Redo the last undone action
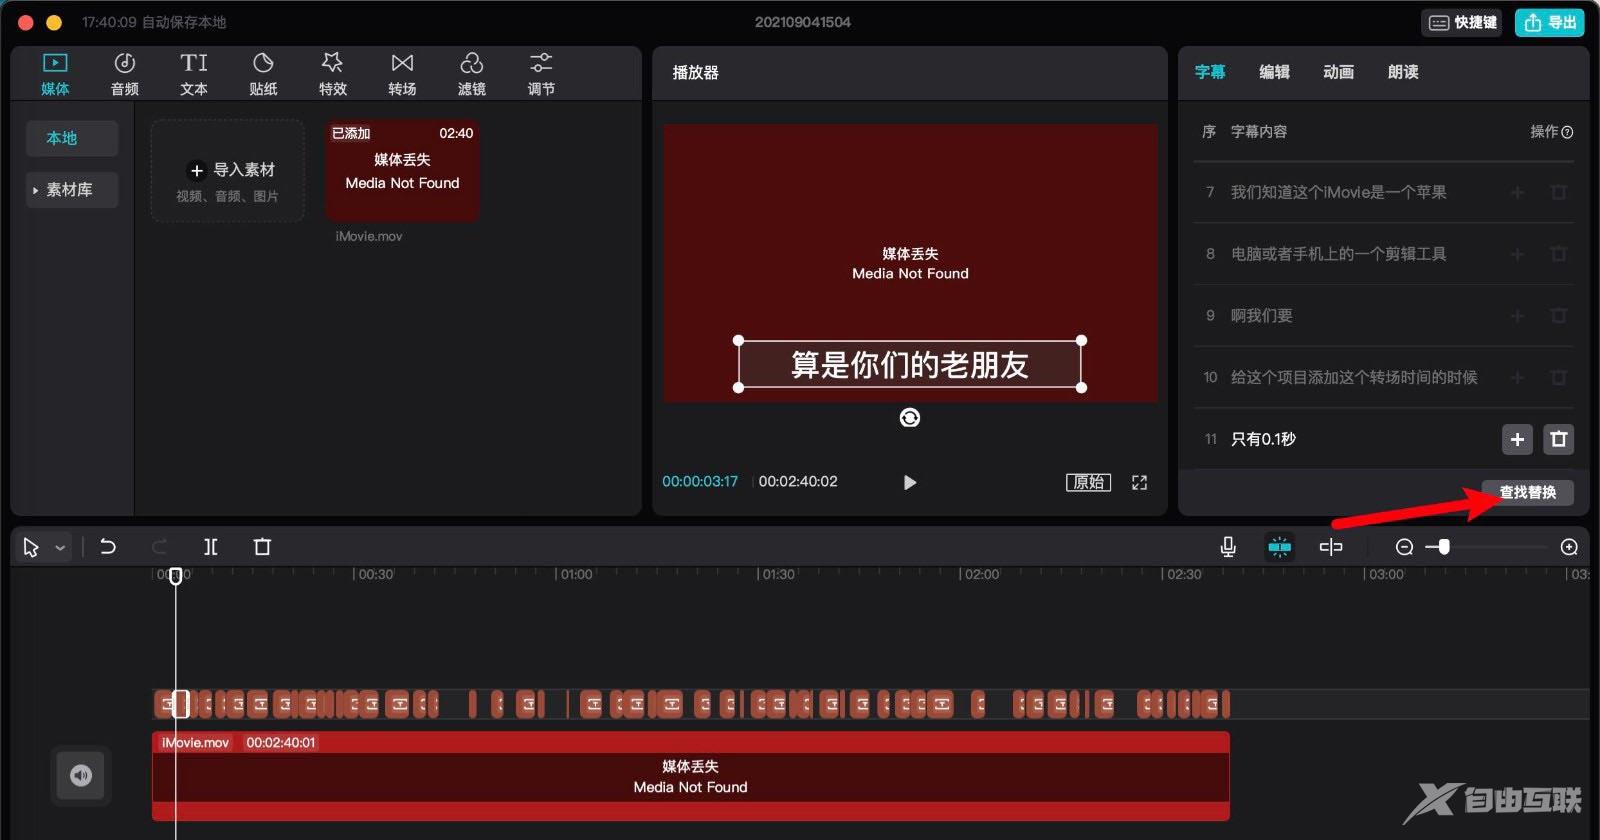 159,547
